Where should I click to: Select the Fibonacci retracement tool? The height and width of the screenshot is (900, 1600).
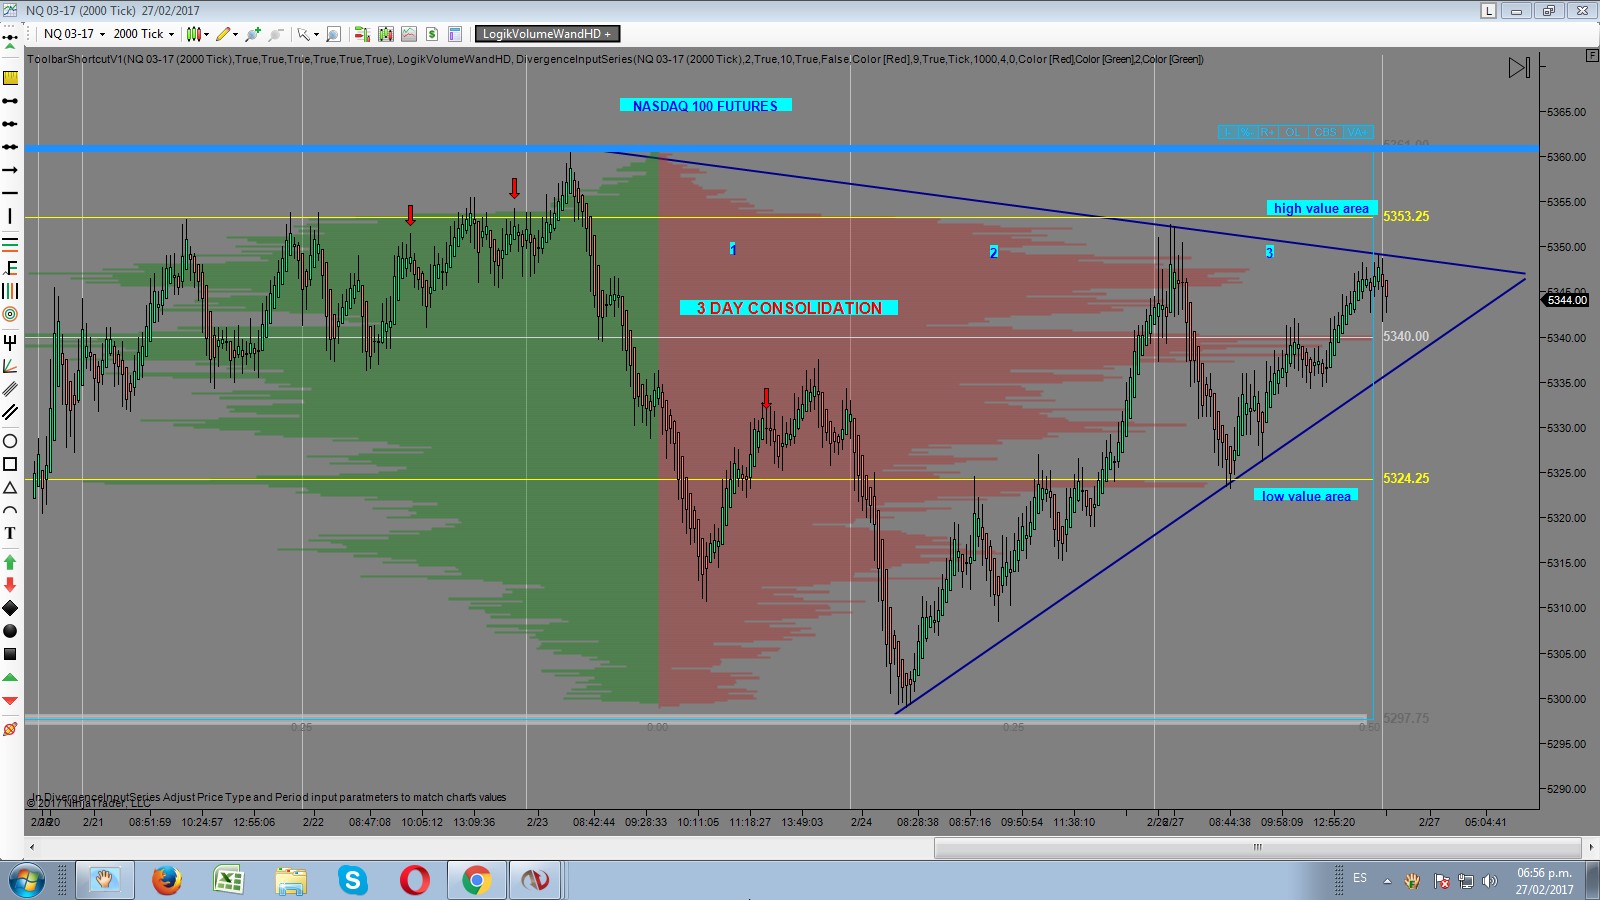[x=10, y=268]
